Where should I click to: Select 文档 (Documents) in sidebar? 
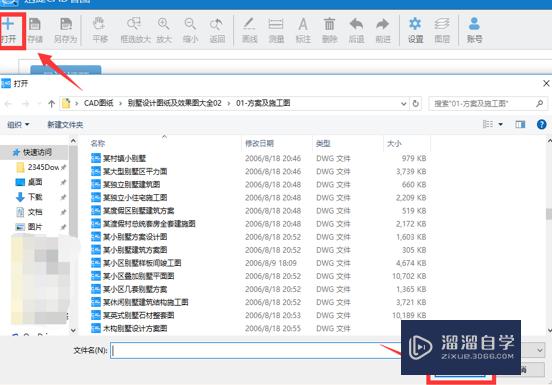coord(34,212)
